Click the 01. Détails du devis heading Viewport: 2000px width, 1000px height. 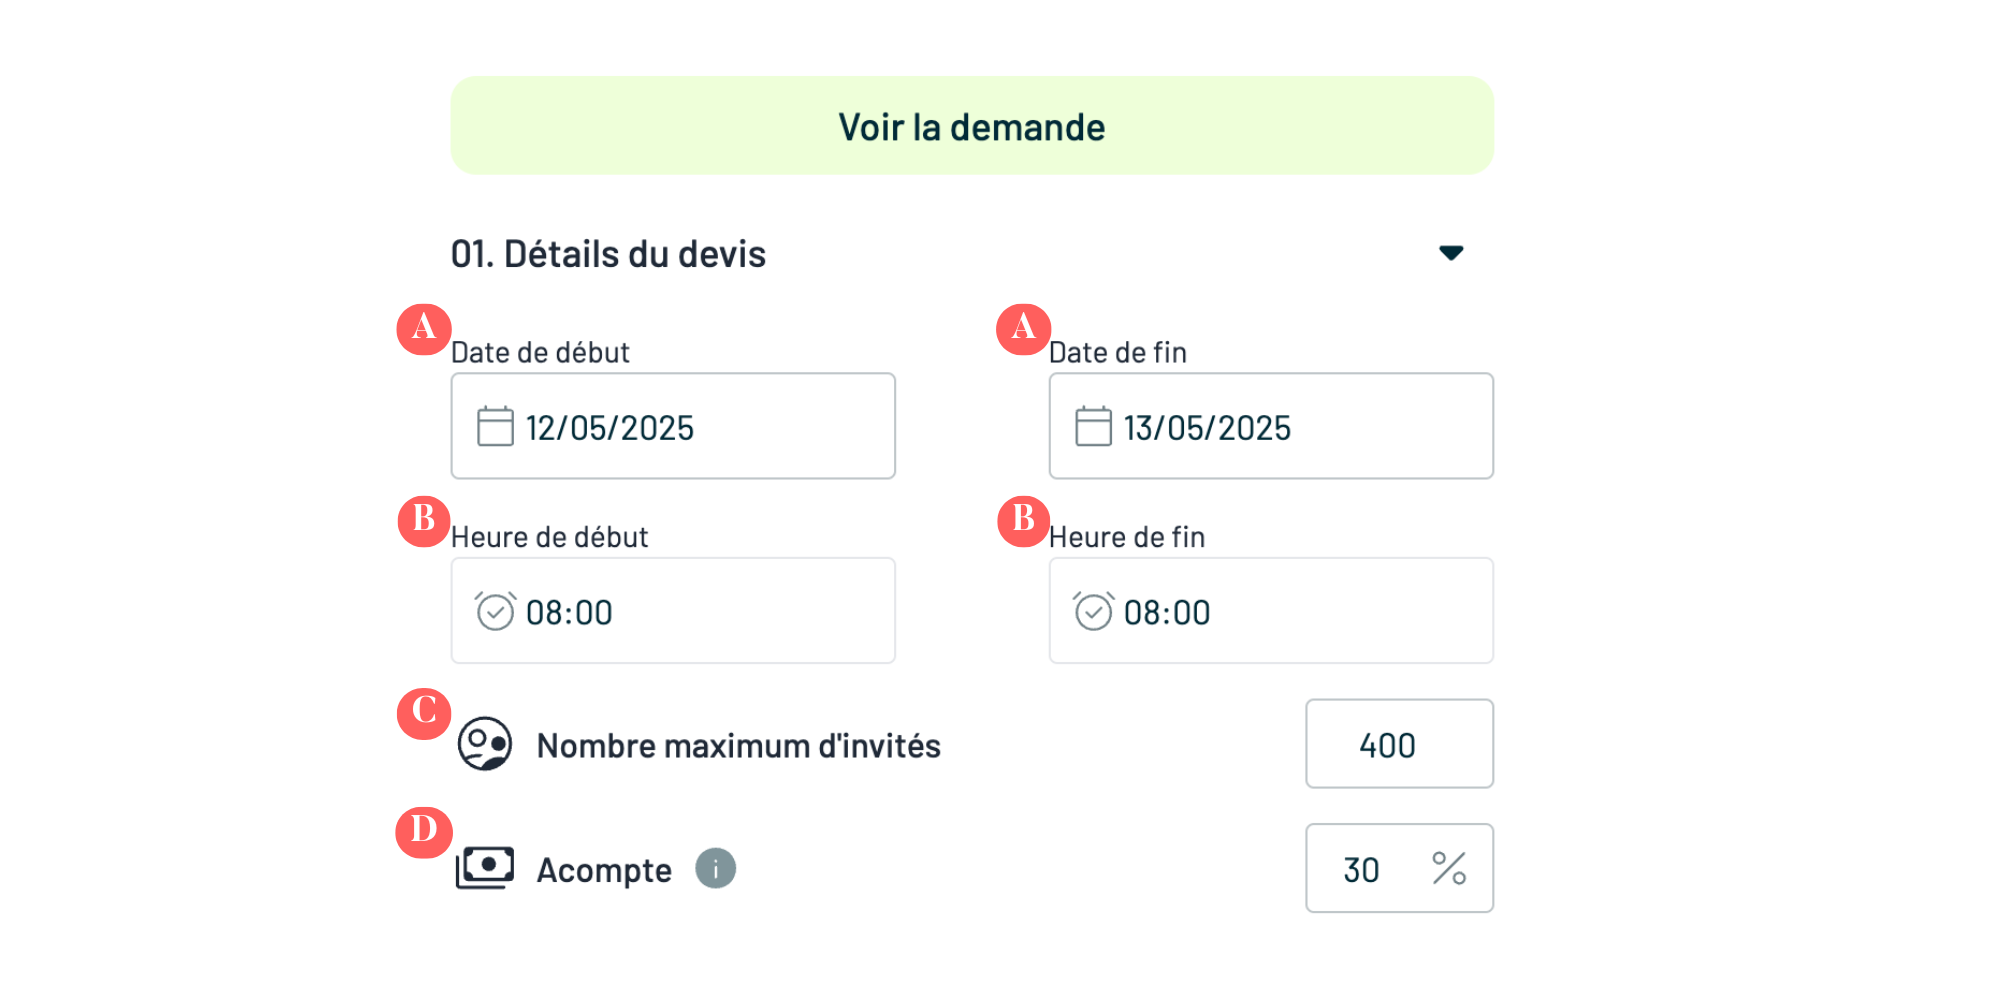(608, 254)
